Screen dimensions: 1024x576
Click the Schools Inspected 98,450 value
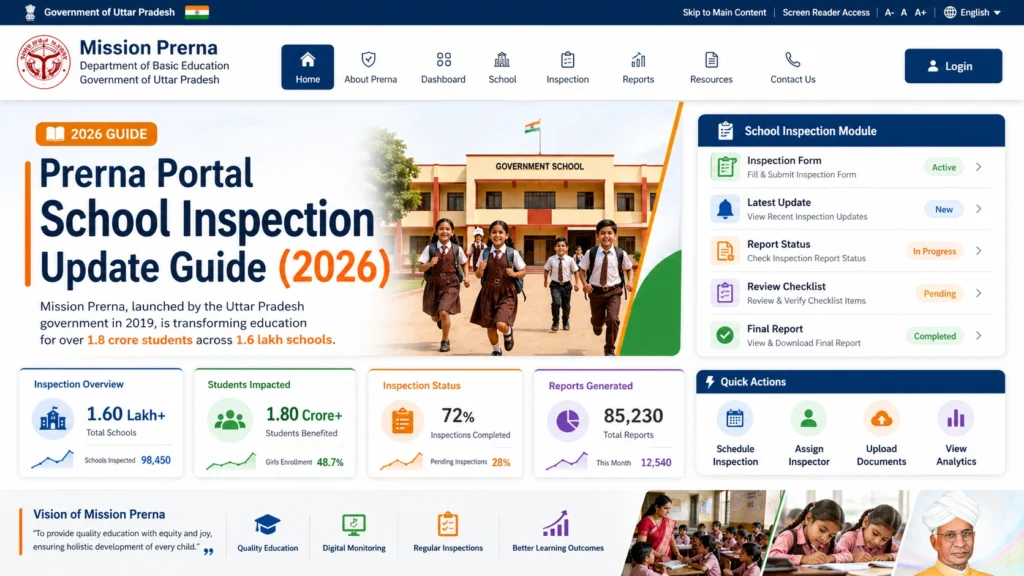[156, 460]
